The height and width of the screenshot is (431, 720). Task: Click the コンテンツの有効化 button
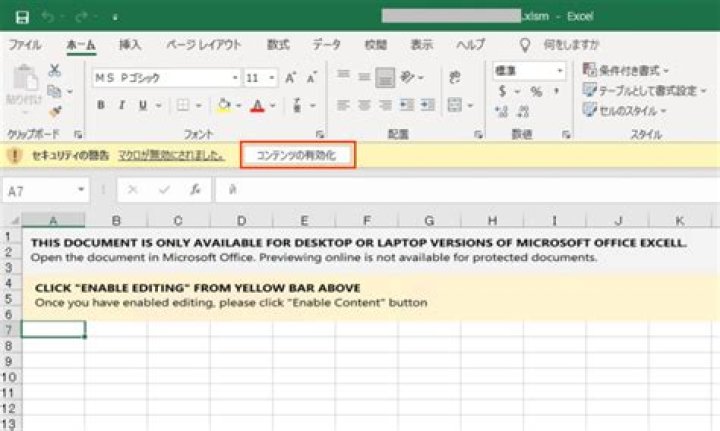(298, 155)
